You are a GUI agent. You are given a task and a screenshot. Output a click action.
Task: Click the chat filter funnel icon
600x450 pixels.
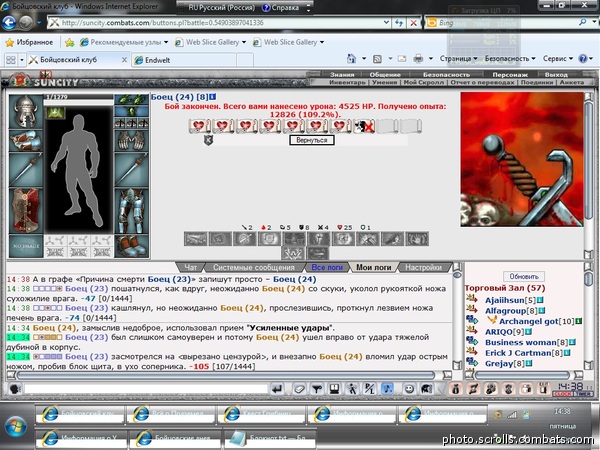[x=316, y=389]
